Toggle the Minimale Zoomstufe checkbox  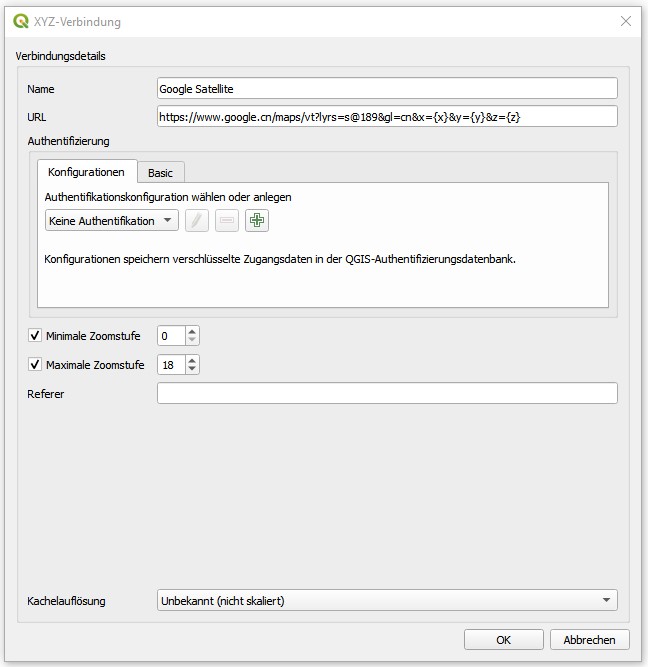pos(35,335)
